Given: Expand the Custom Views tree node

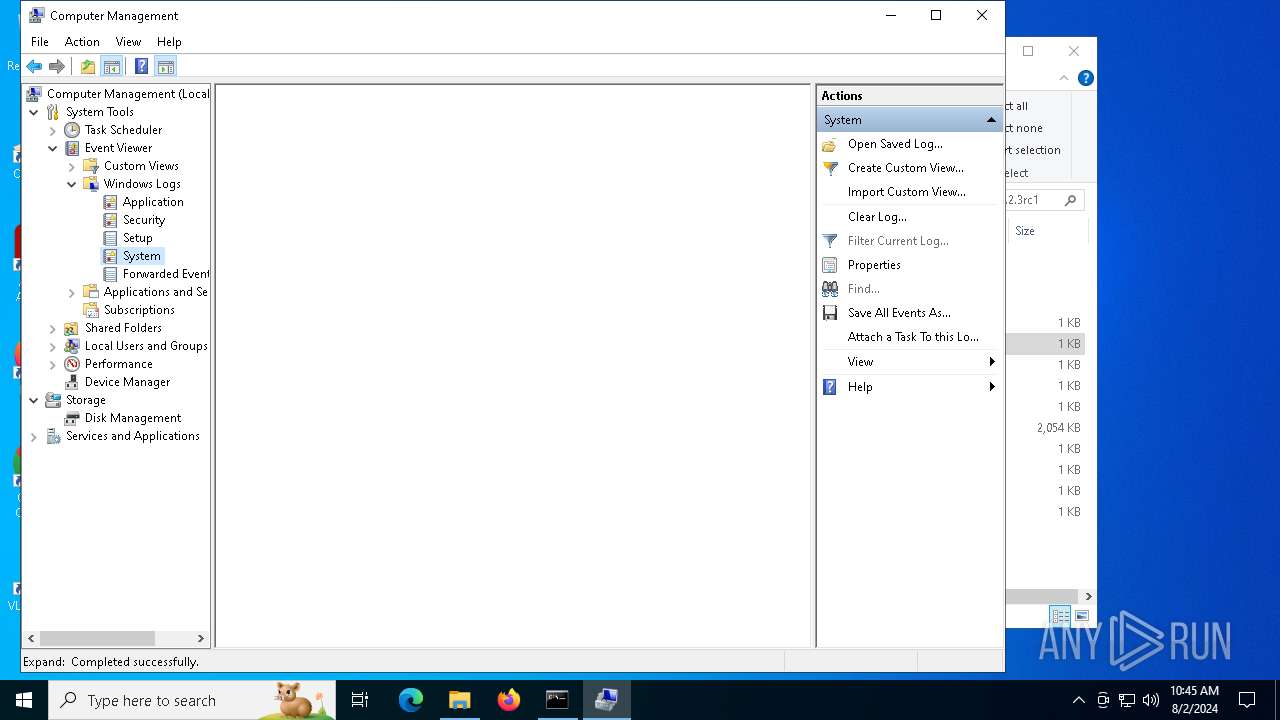Looking at the screenshot, I should [x=72, y=166].
